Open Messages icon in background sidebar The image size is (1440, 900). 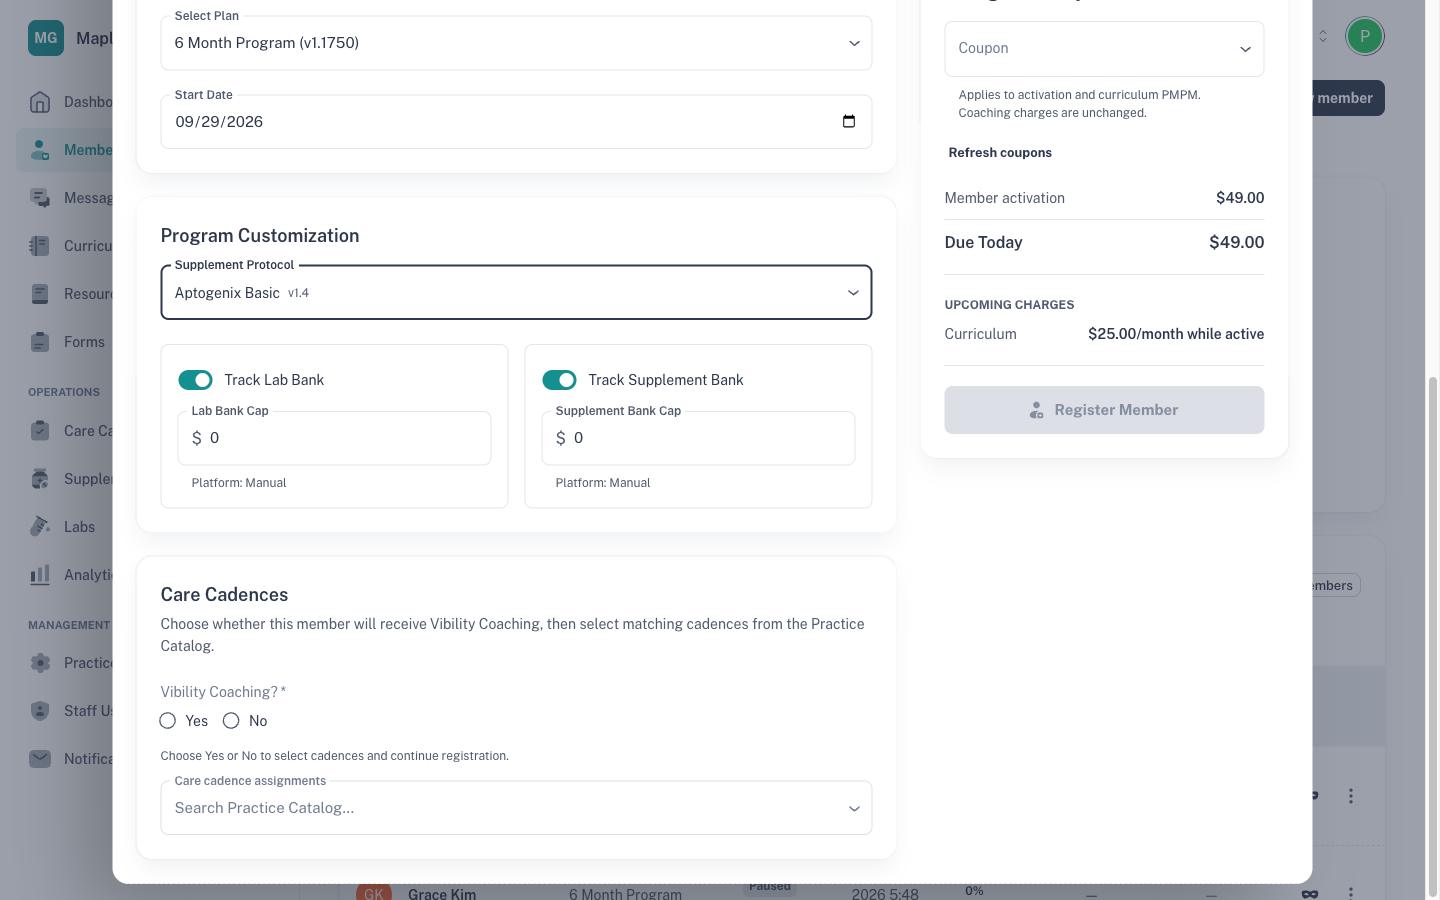[40, 198]
